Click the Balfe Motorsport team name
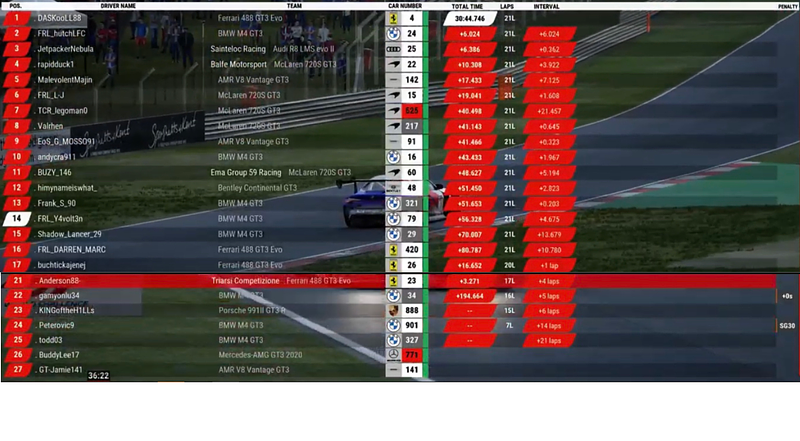The width and height of the screenshot is (800, 441). point(239,64)
